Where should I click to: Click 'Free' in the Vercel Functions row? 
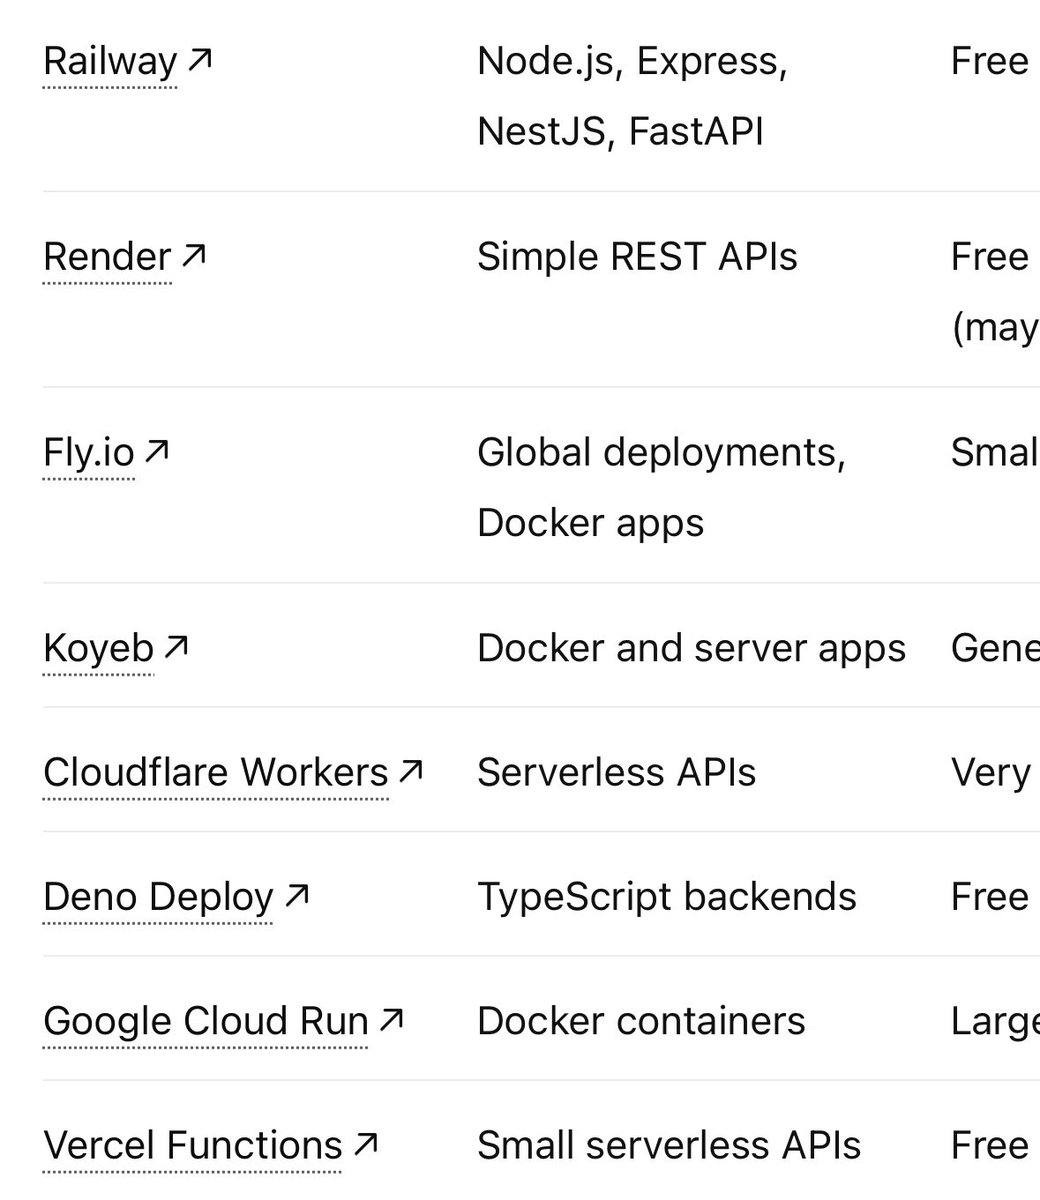point(990,1145)
